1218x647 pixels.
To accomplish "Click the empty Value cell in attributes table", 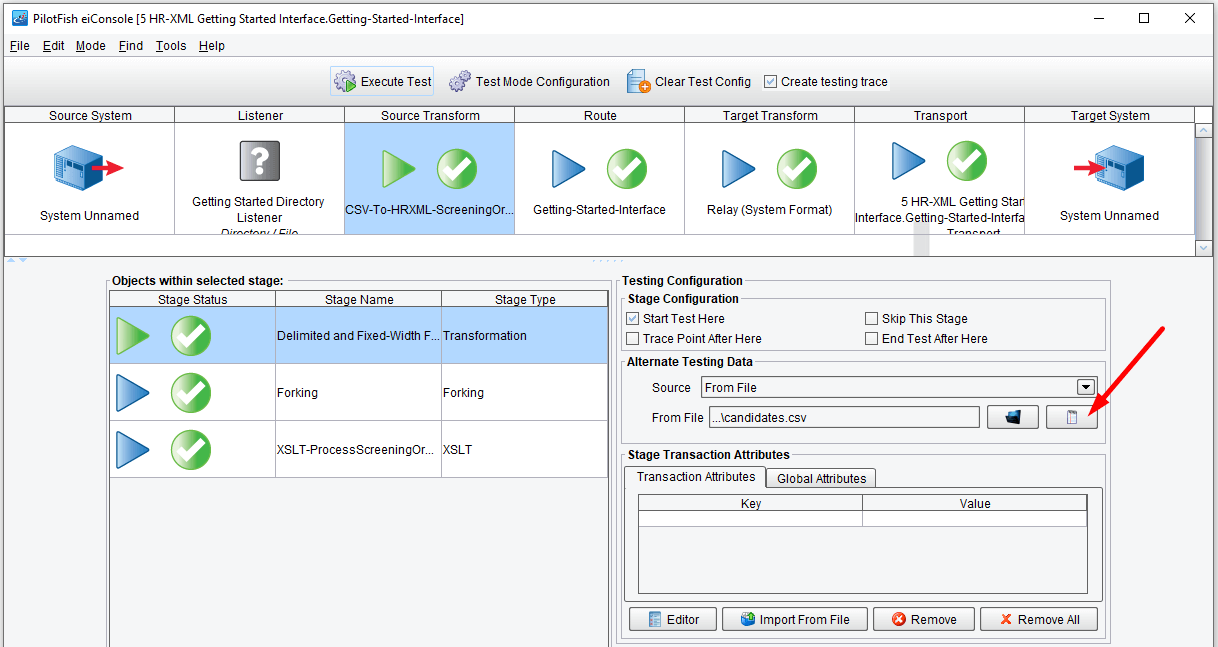I will pyautogui.click(x=975, y=519).
